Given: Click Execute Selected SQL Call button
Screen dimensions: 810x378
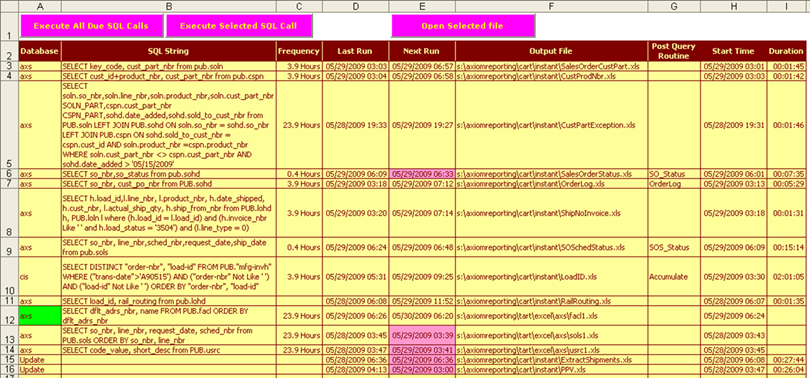Looking at the screenshot, I should coord(239,26).
